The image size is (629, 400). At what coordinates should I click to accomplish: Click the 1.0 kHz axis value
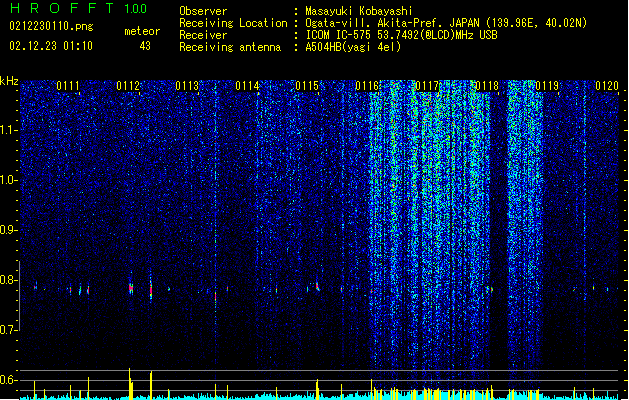point(9,180)
